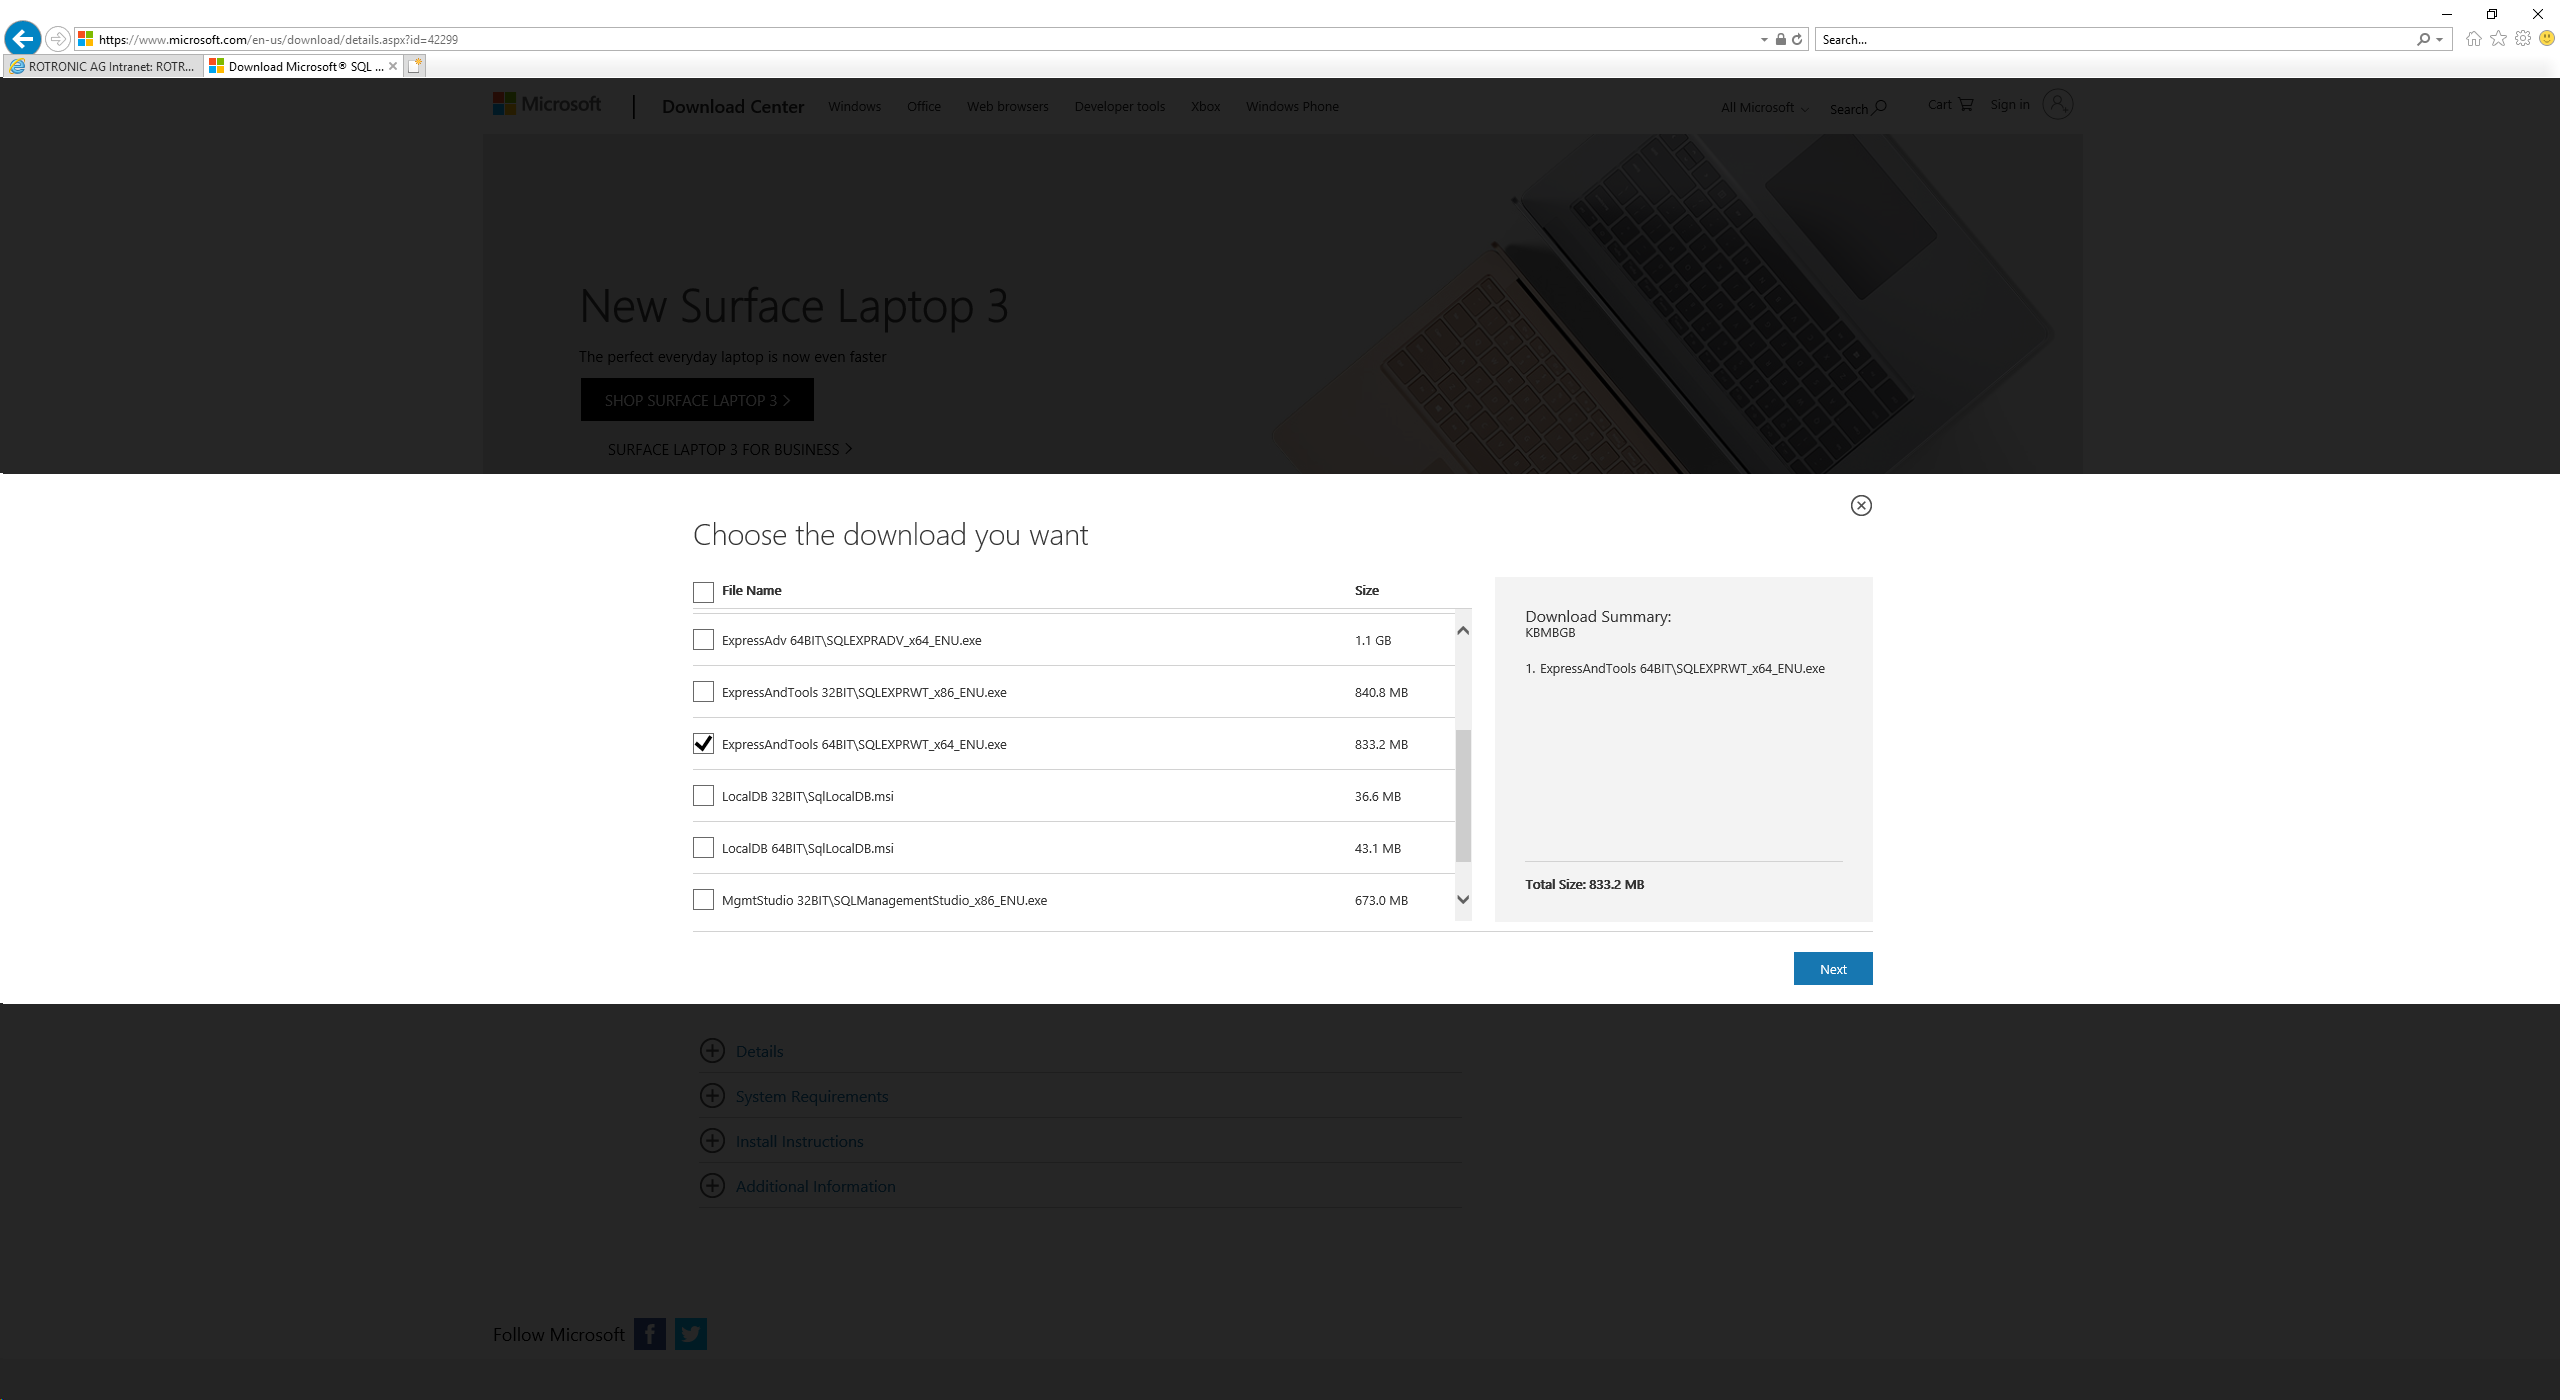Switch to the ROTRONIC AG Intranet tab
This screenshot has width=2560, height=1400.
click(103, 66)
